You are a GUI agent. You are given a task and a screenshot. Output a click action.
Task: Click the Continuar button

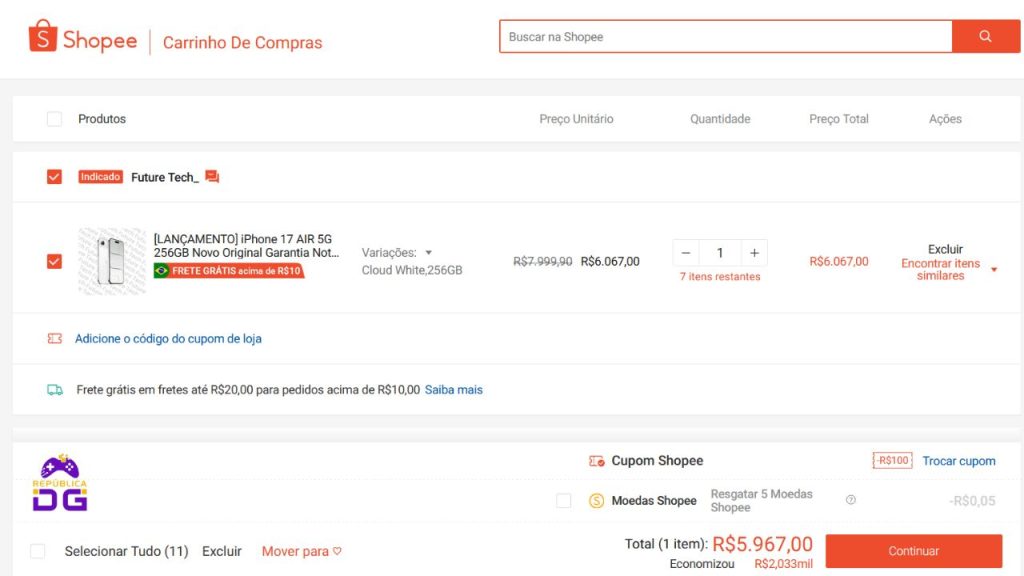913,551
